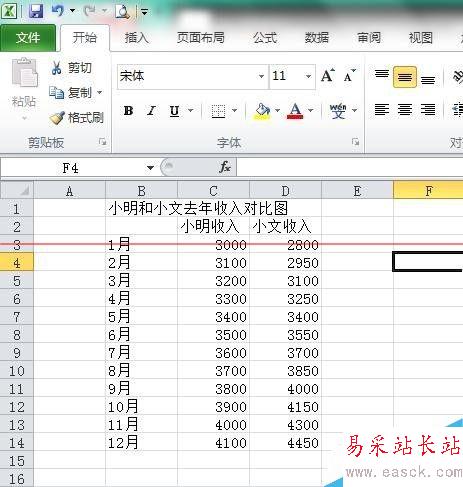Image resolution: width=463 pixels, height=487 pixels.
Task: Expand the phonetic guide dropdown arrow
Action: pos(354,111)
